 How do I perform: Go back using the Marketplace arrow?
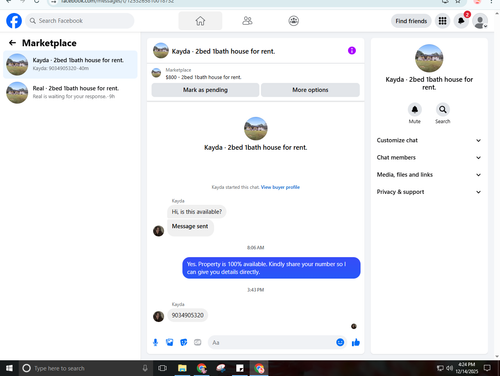pyautogui.click(x=12, y=43)
